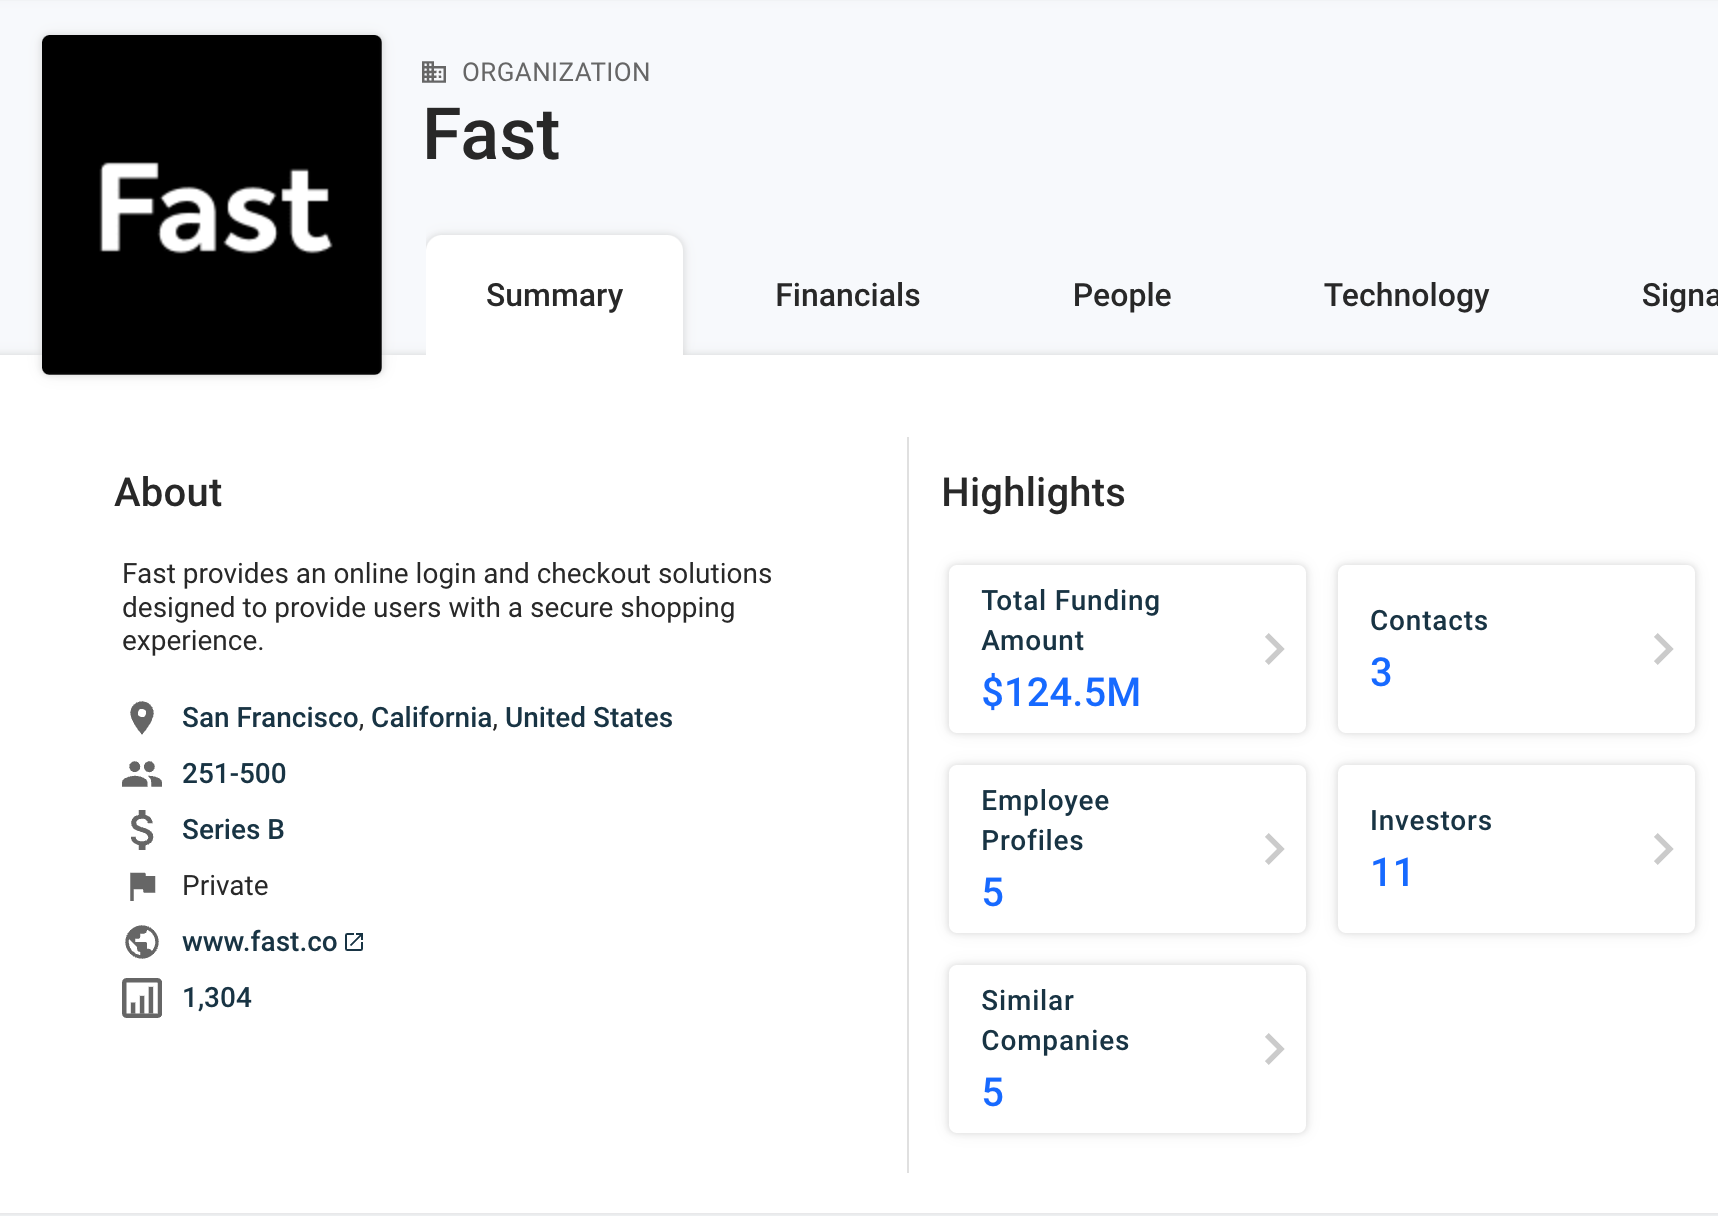This screenshot has height=1216, width=1718.
Task: Click the flag company-status icon
Action: 142,886
